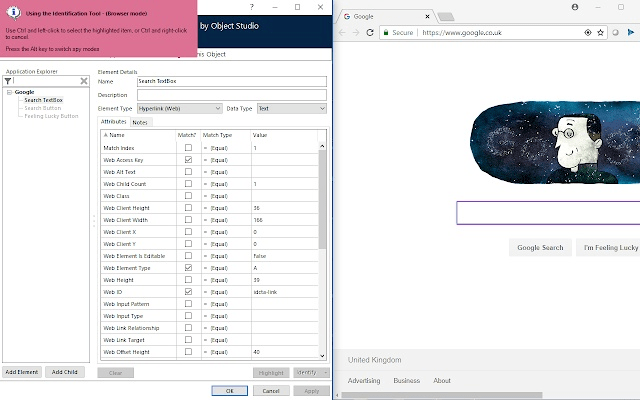Click the Cancel button
The image size is (640, 400).
[x=271, y=391]
